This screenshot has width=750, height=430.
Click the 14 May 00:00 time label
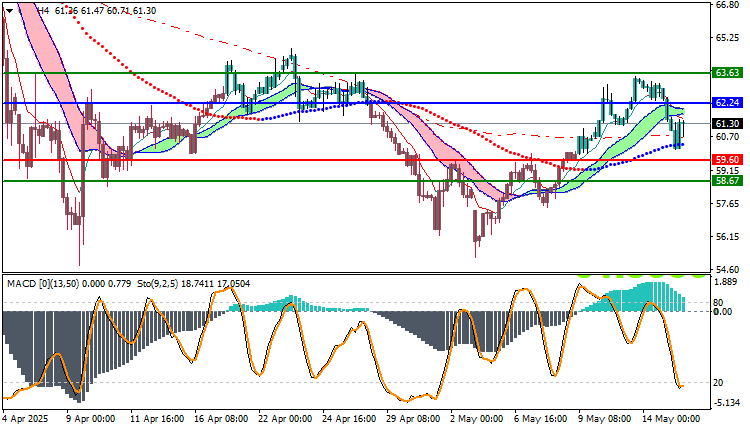point(671,419)
